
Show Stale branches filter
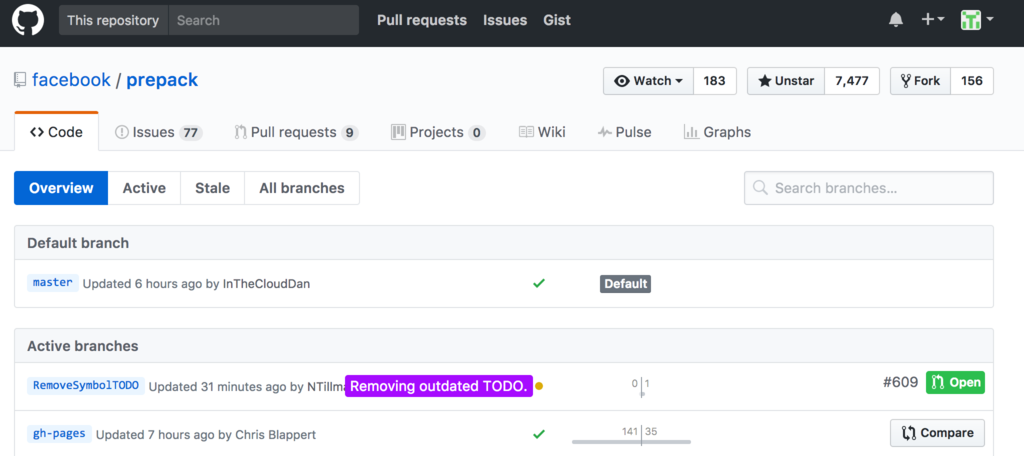[212, 188]
